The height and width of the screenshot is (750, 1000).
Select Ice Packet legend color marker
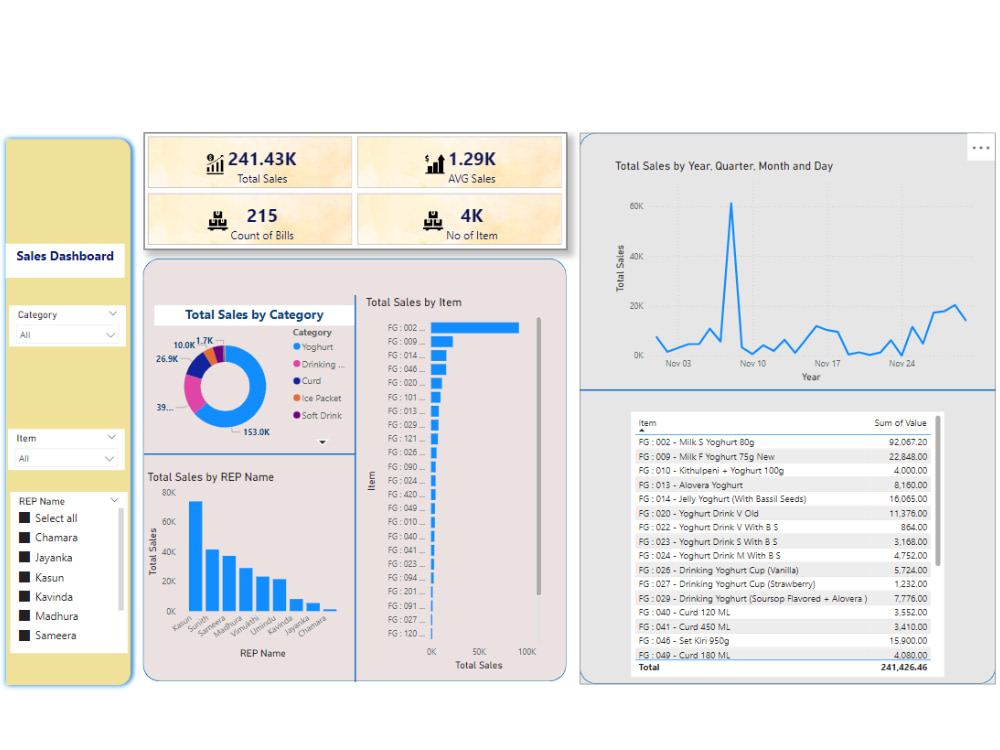tap(297, 398)
